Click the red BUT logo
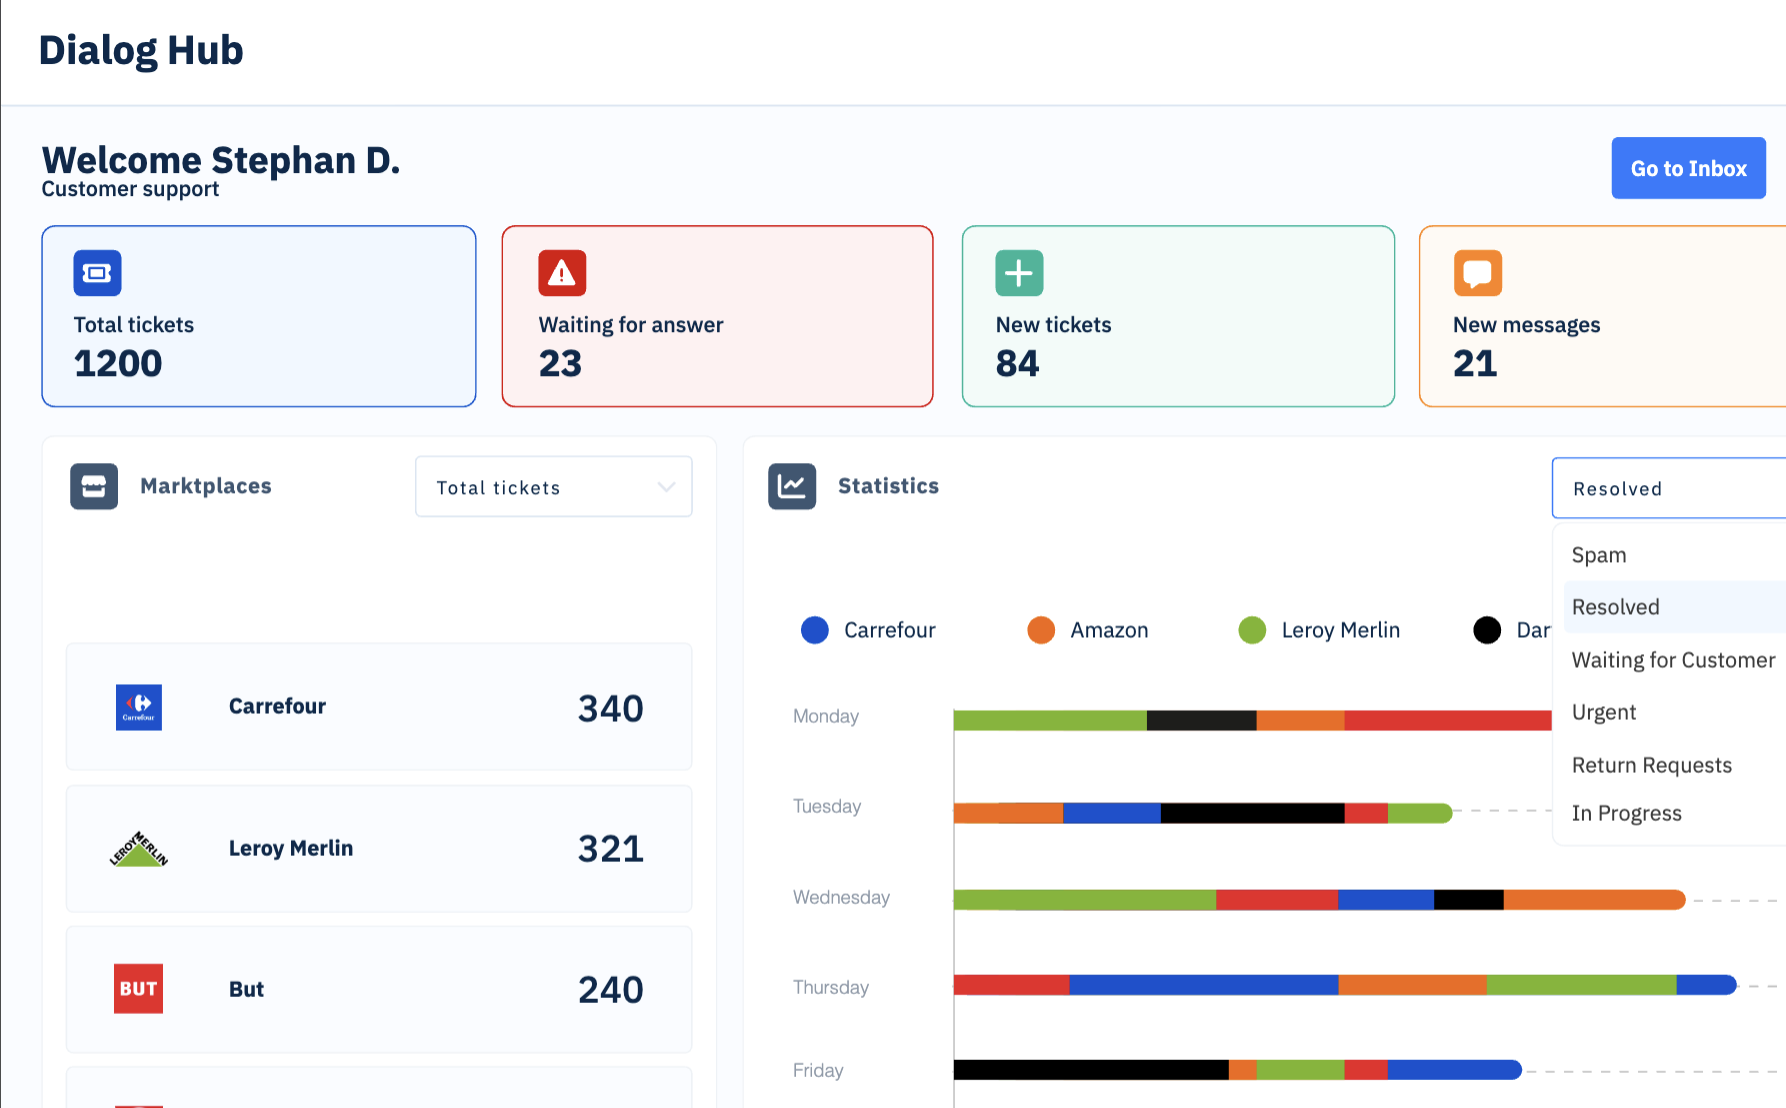Viewport: 1786px width, 1108px height. [139, 989]
